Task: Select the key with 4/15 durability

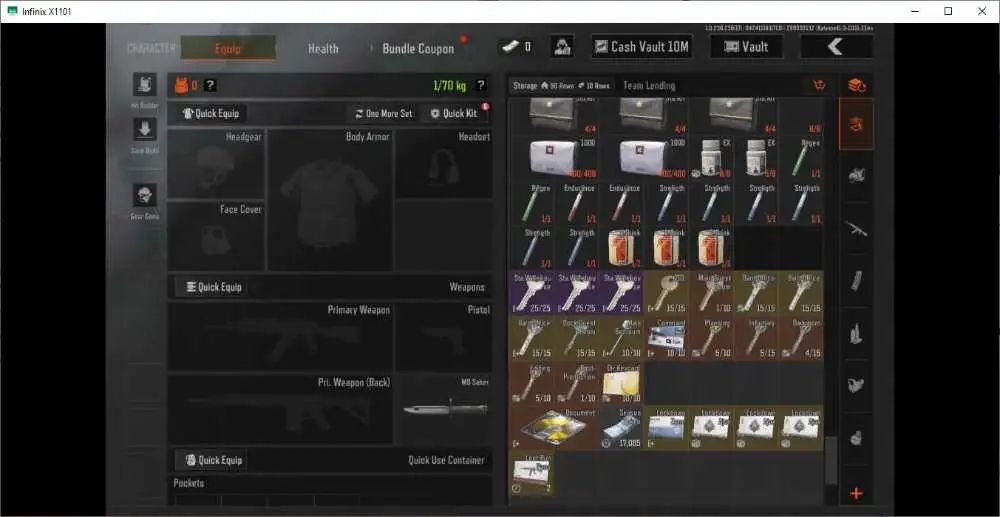Action: pos(801,338)
